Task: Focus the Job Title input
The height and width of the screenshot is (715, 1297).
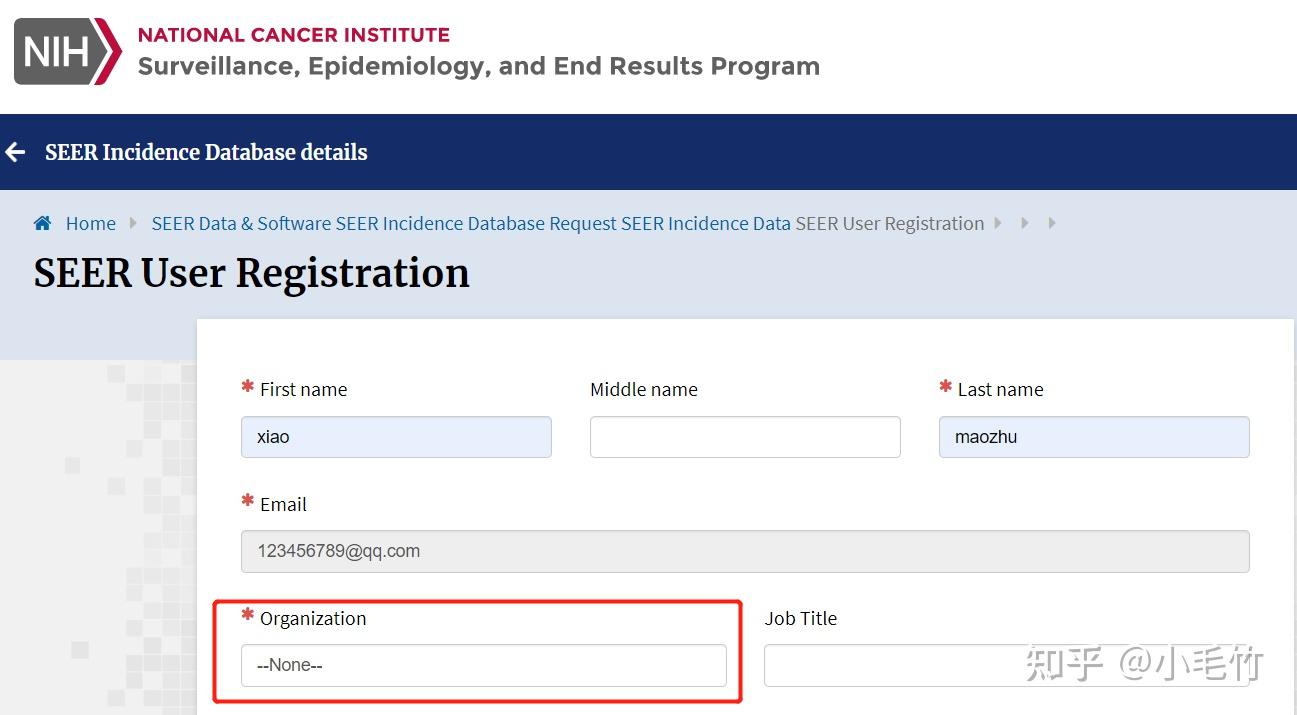Action: click(x=890, y=665)
